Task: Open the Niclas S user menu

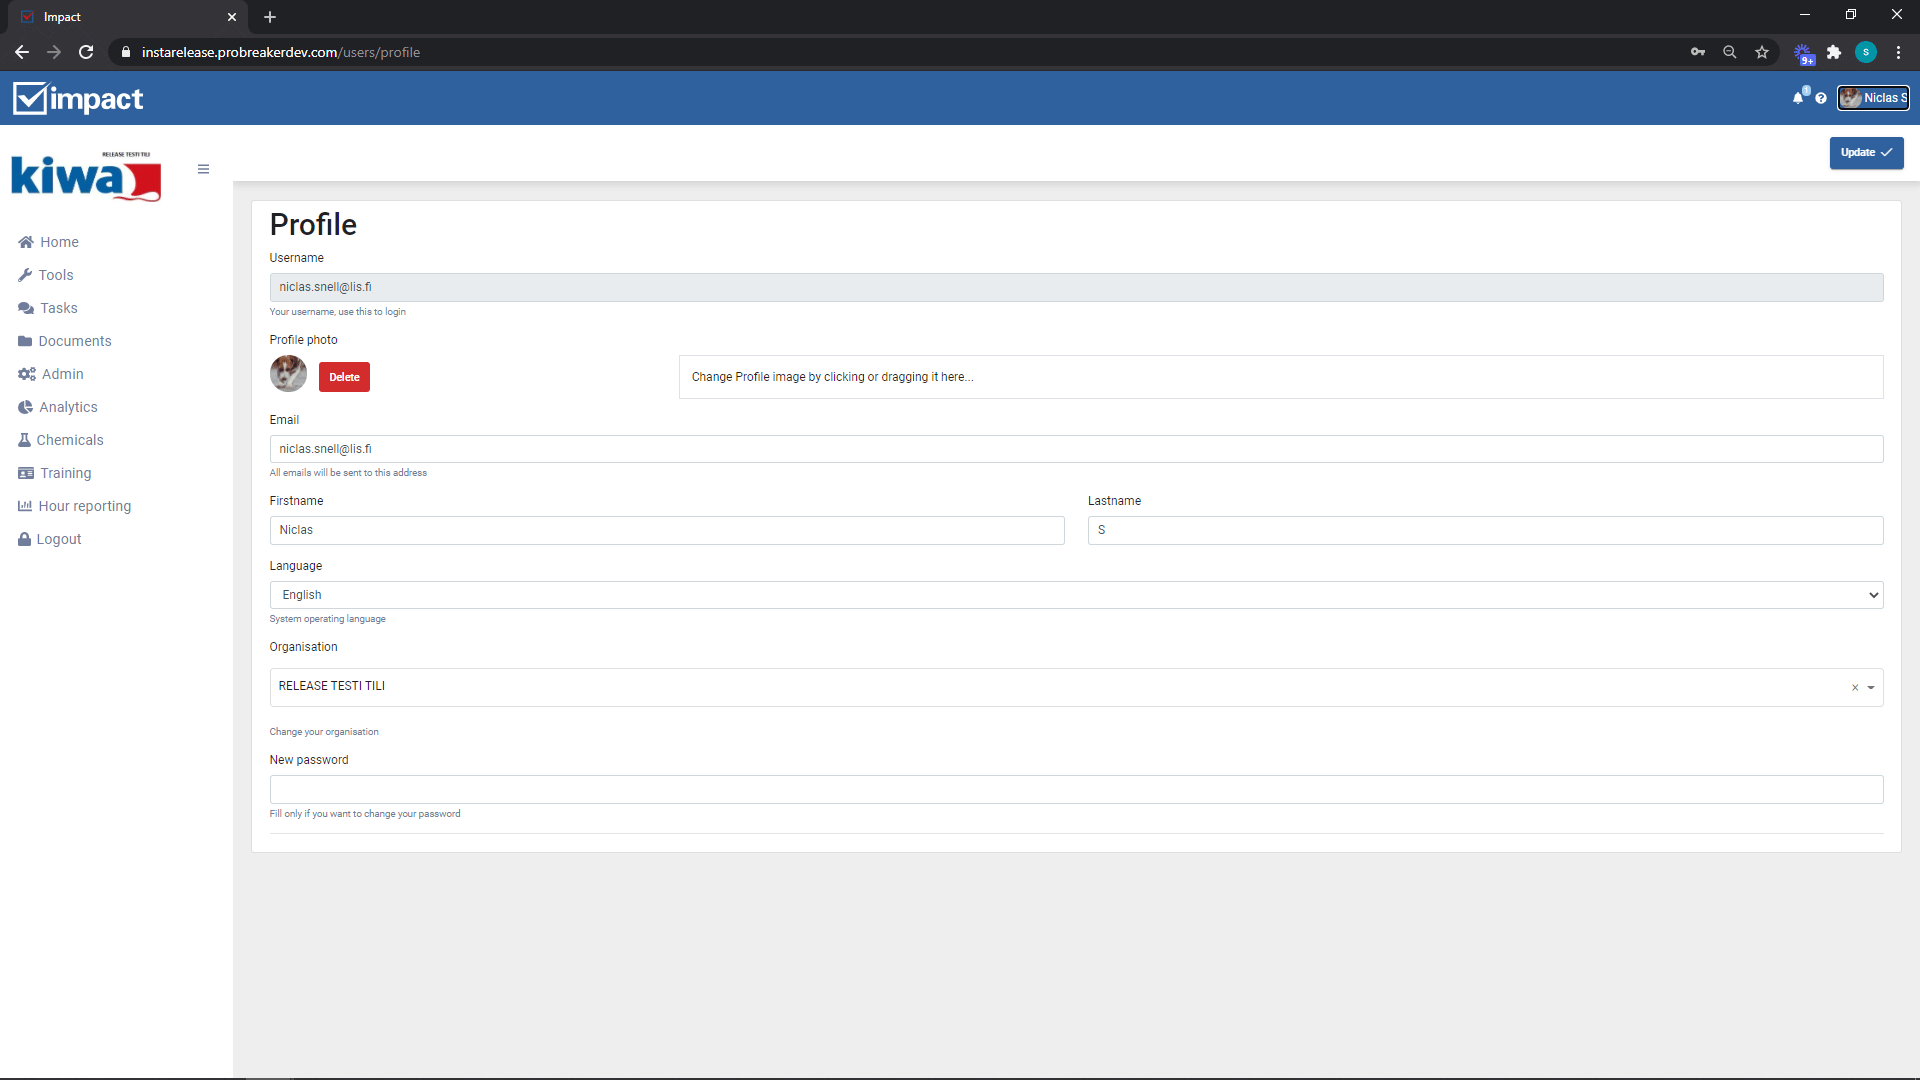Action: [x=1873, y=98]
